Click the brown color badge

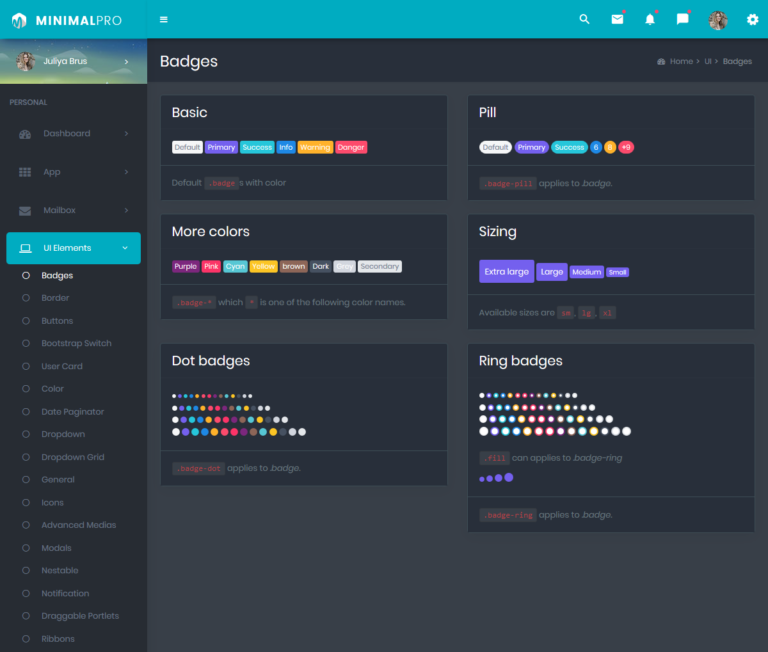[x=294, y=266]
